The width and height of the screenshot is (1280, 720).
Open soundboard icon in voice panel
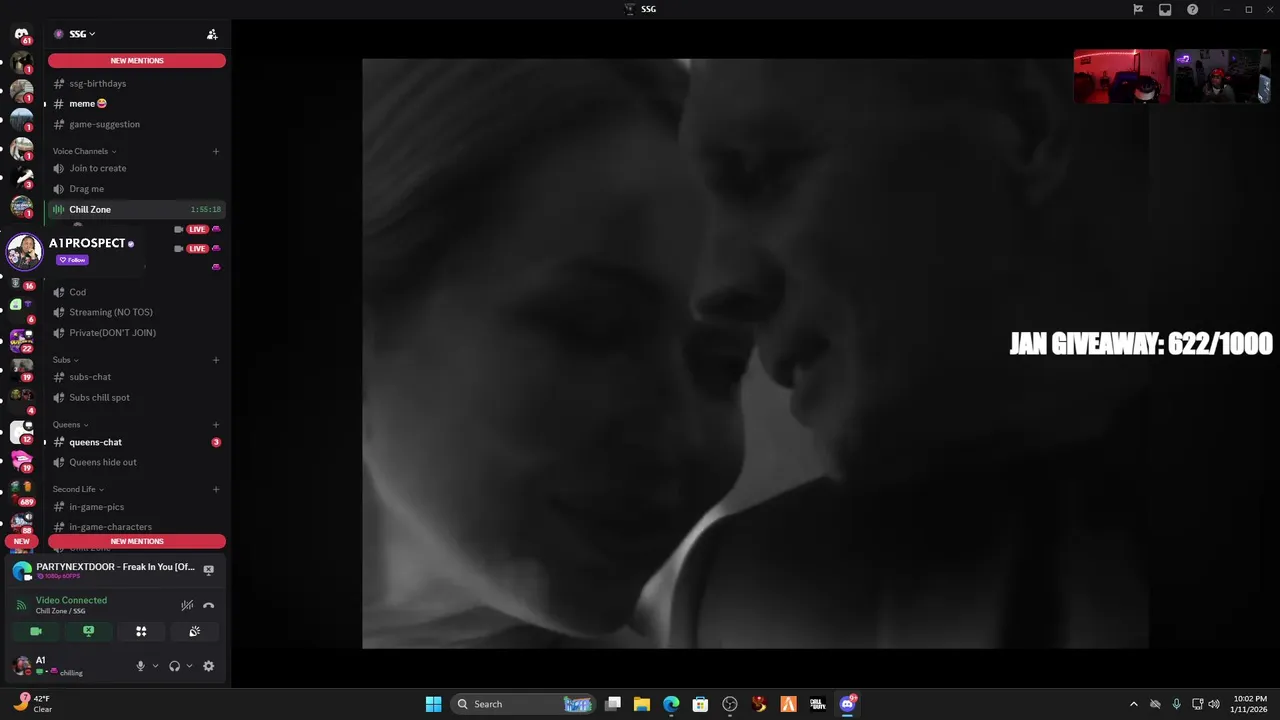tap(194, 631)
